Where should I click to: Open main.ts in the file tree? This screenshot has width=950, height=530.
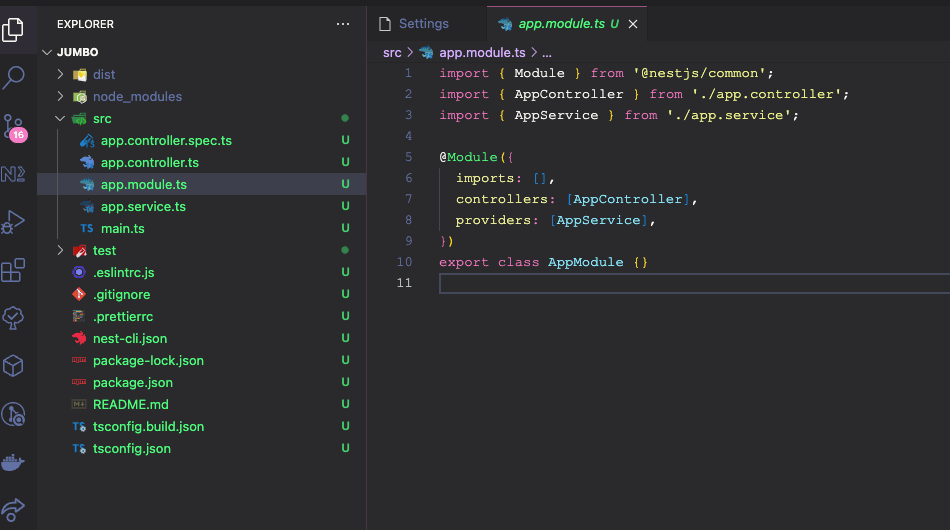(122, 229)
